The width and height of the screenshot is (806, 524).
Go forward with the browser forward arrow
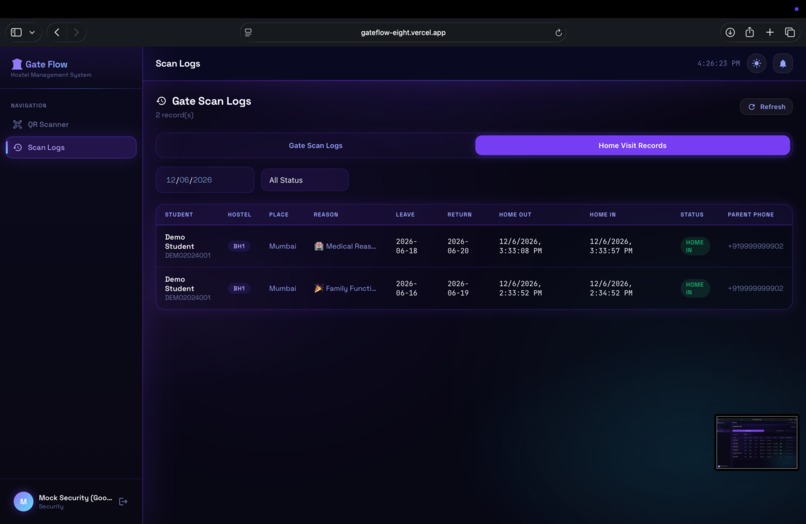[x=76, y=32]
